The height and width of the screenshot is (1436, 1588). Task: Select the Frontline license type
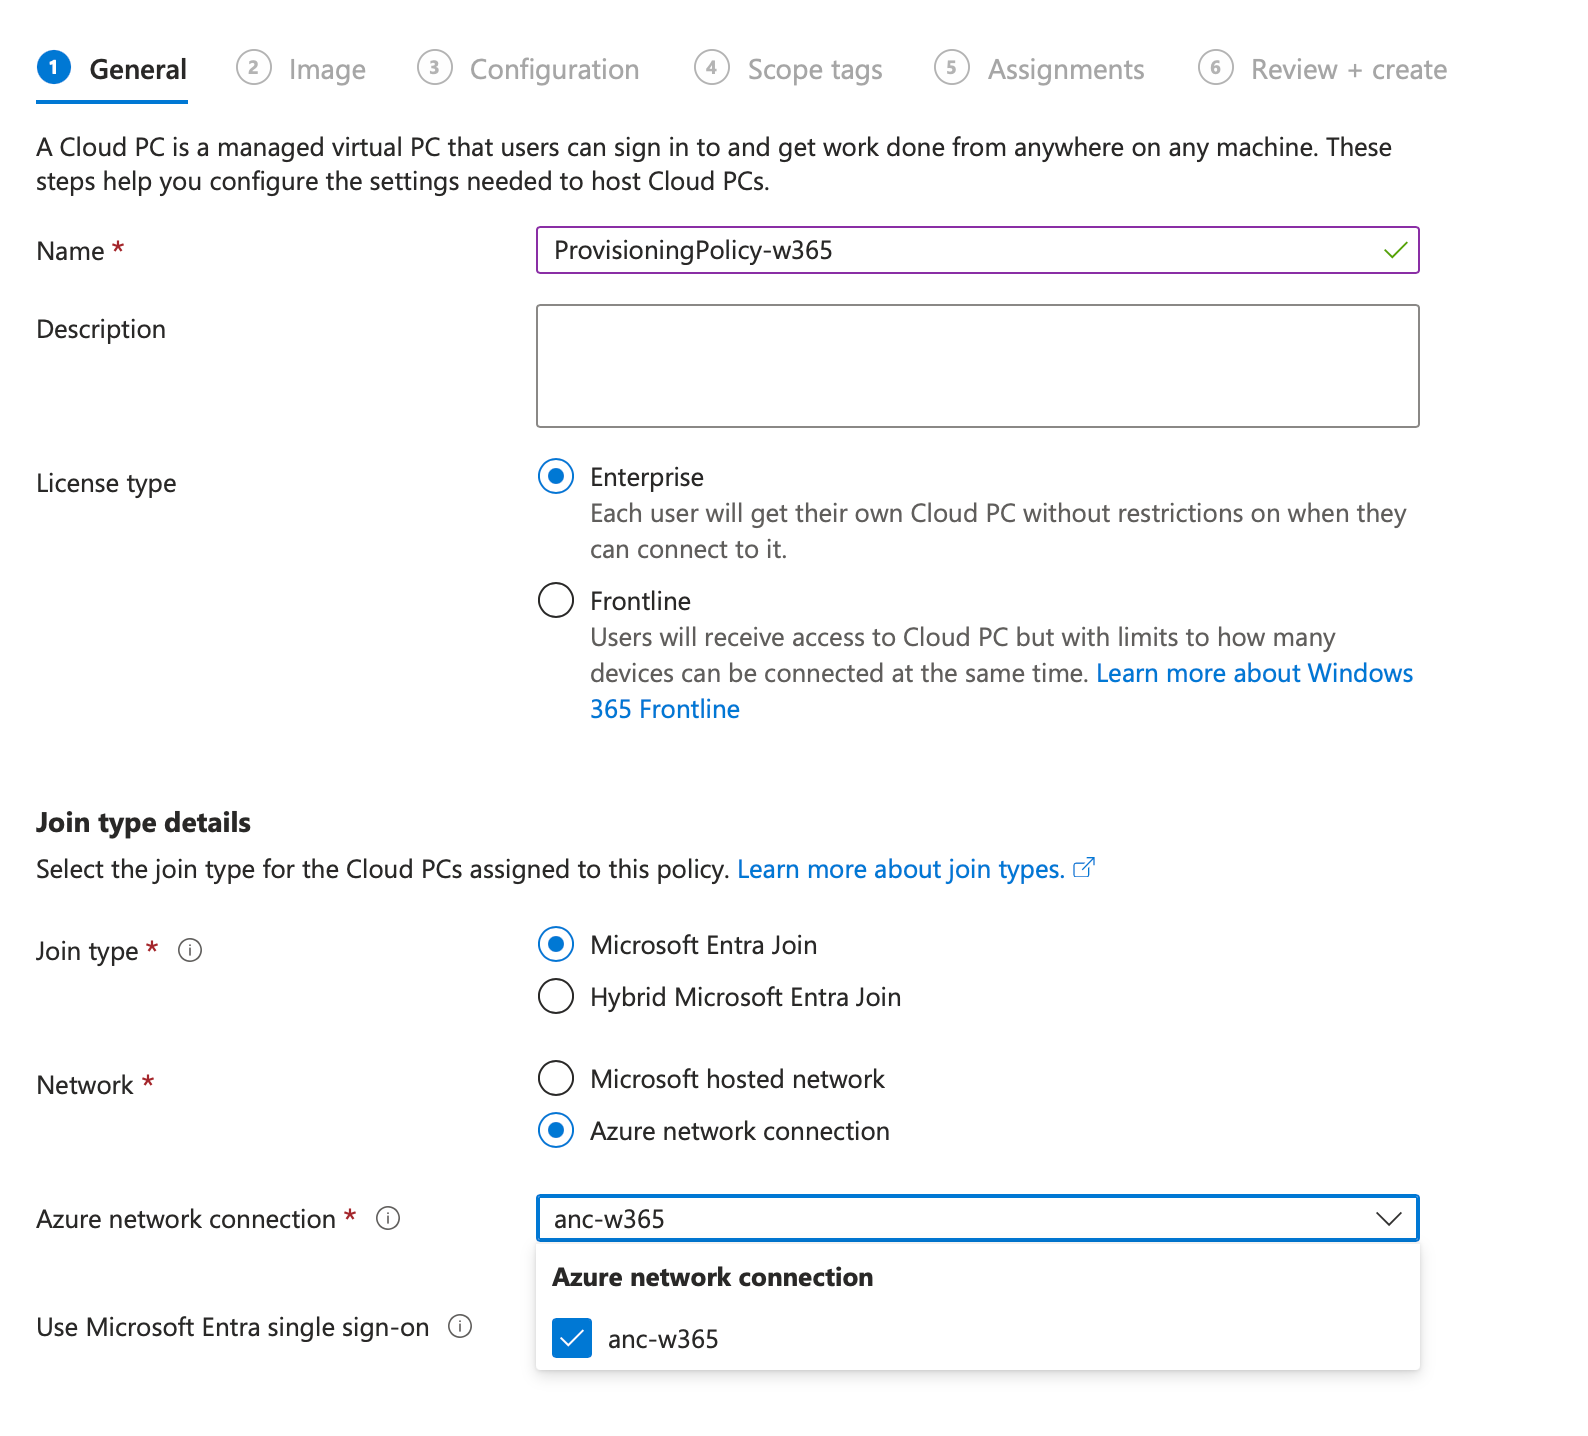[x=556, y=600]
